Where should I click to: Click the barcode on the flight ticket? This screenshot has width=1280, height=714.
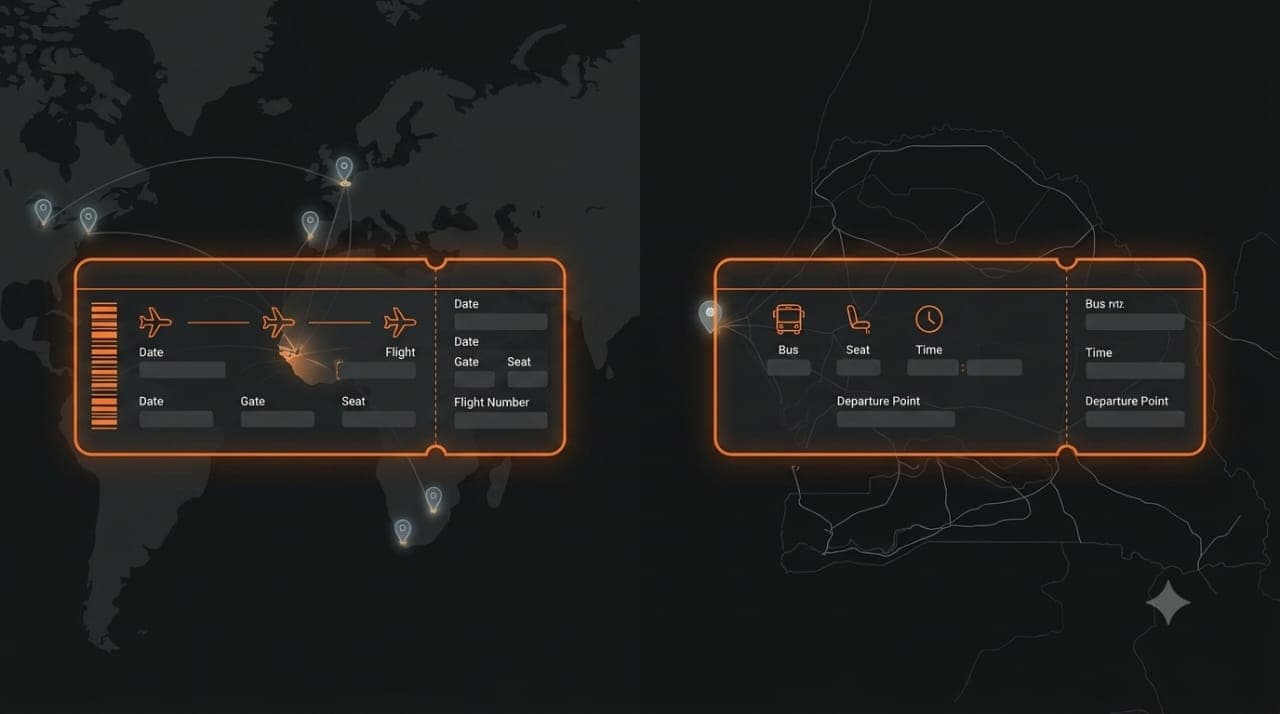click(x=104, y=366)
